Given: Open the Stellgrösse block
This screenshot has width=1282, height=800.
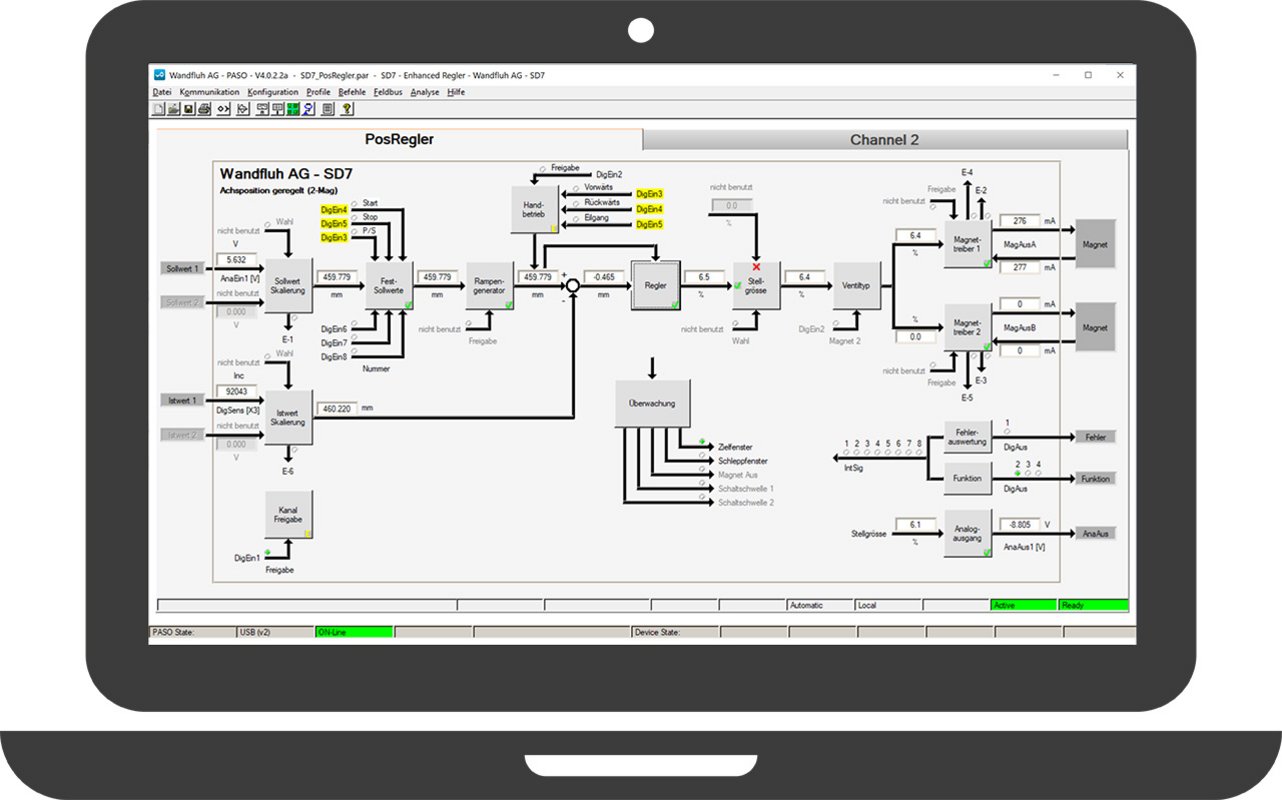Looking at the screenshot, I should coord(757,285).
